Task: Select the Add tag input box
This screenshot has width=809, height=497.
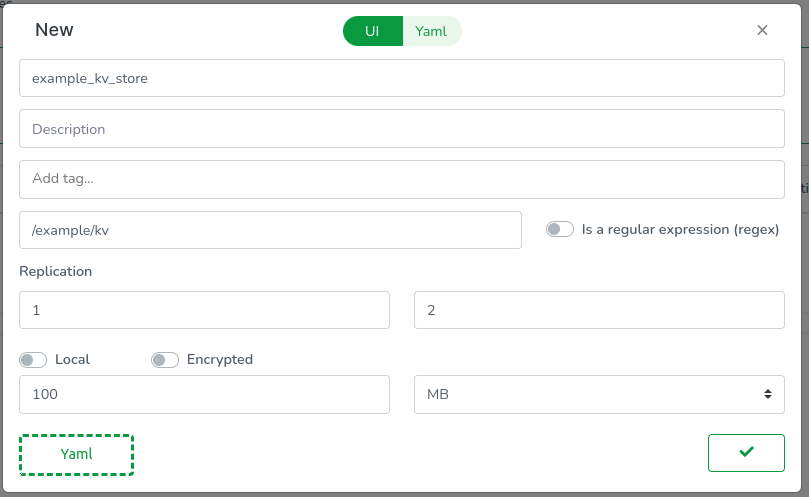Action: pos(401,179)
